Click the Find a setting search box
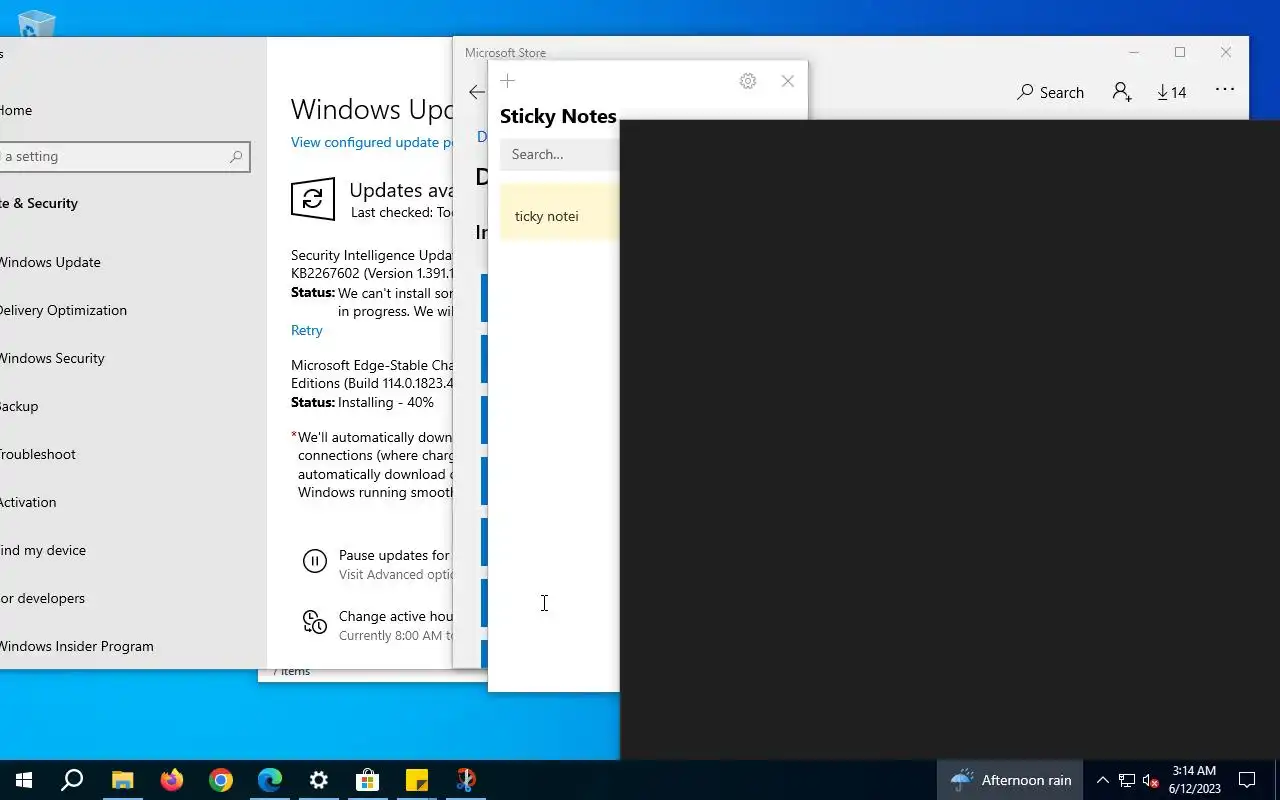The width and height of the screenshot is (1280, 800). pos(125,156)
